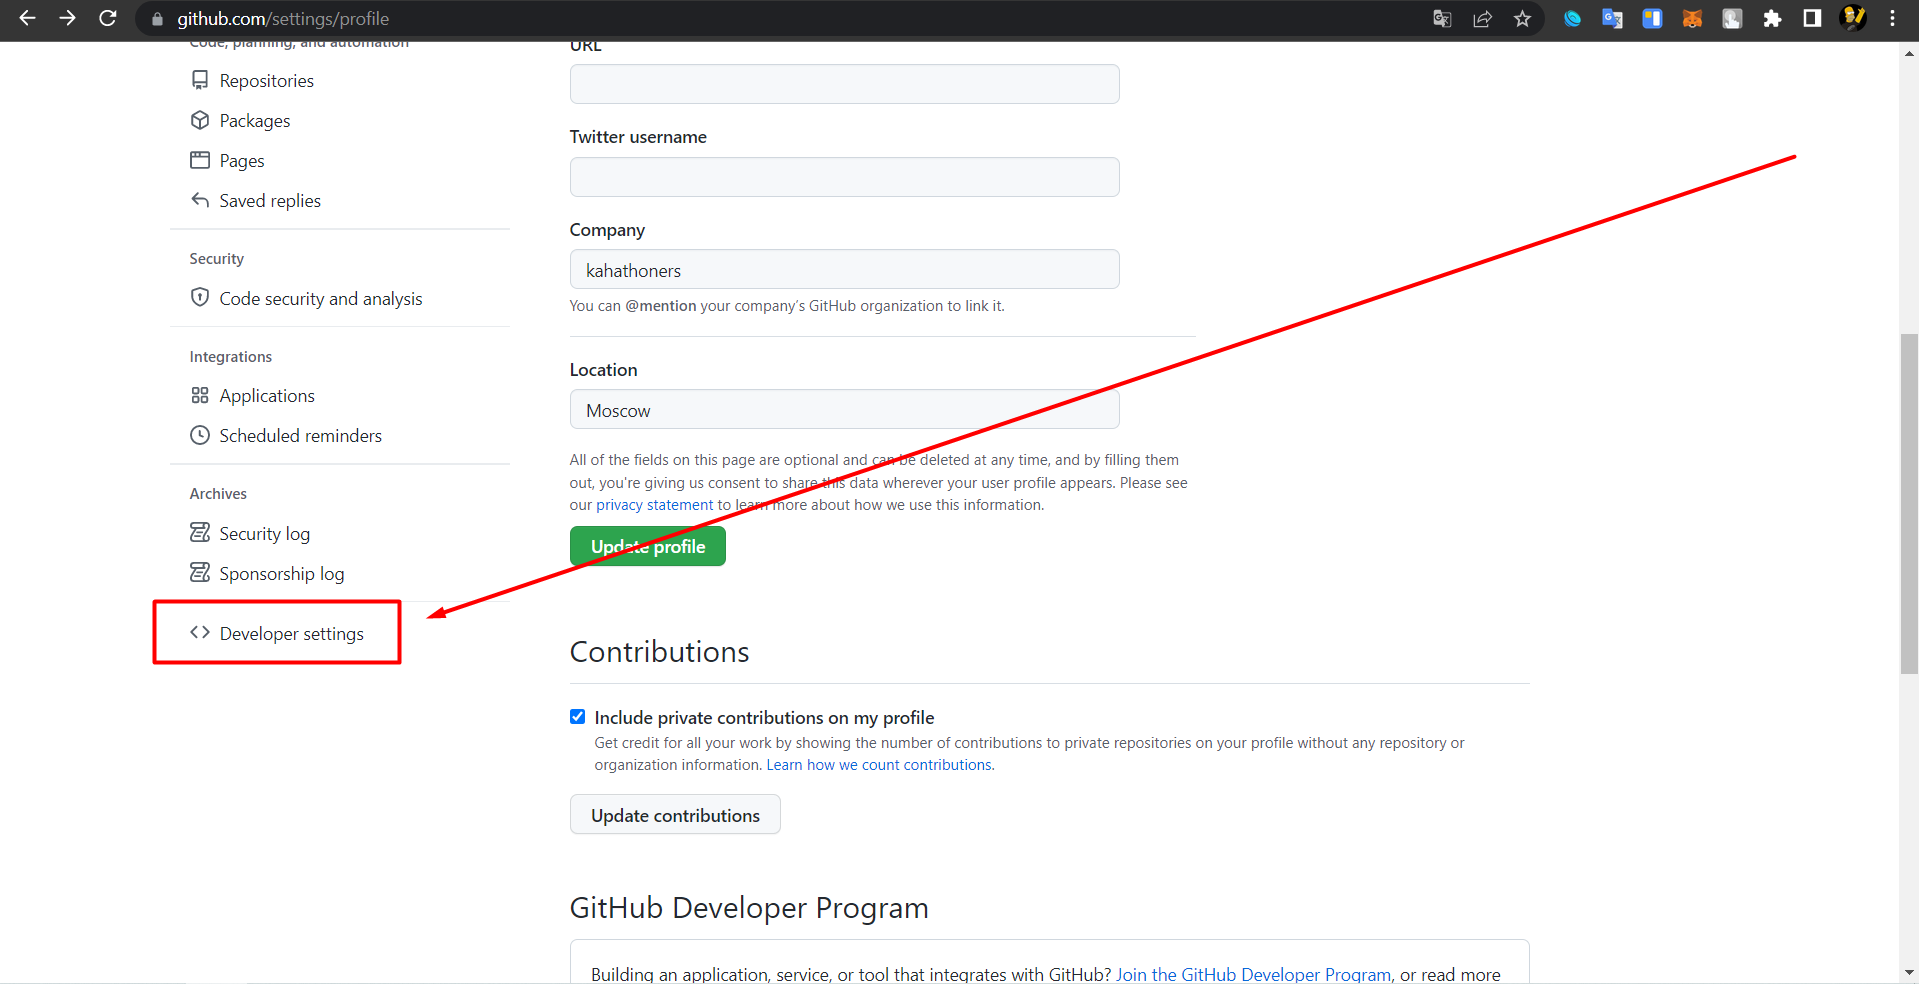1919x984 pixels.
Task: Click the Include private contributions label
Action: [x=764, y=717]
